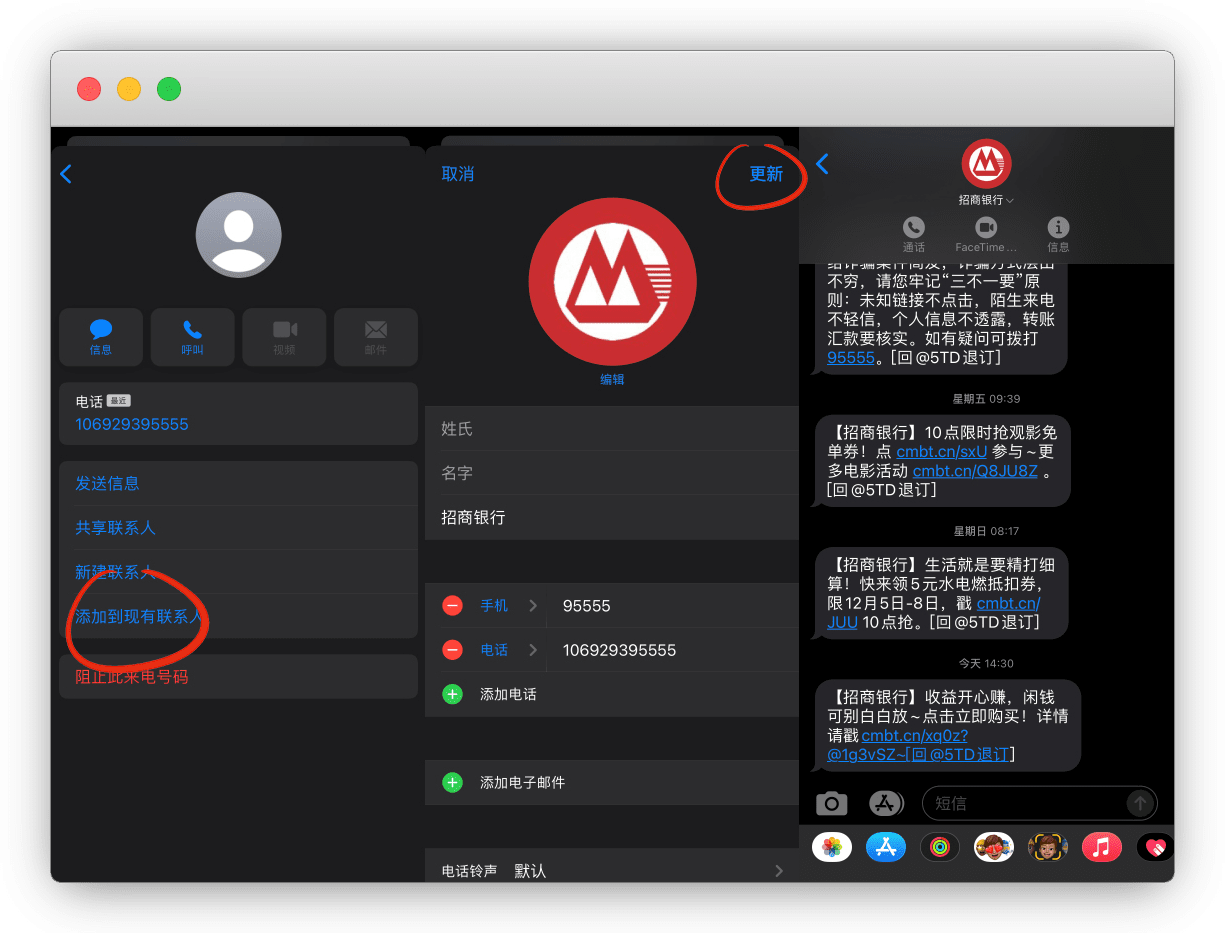
Task: Change the 电话 label type chevron
Action: coord(532,650)
